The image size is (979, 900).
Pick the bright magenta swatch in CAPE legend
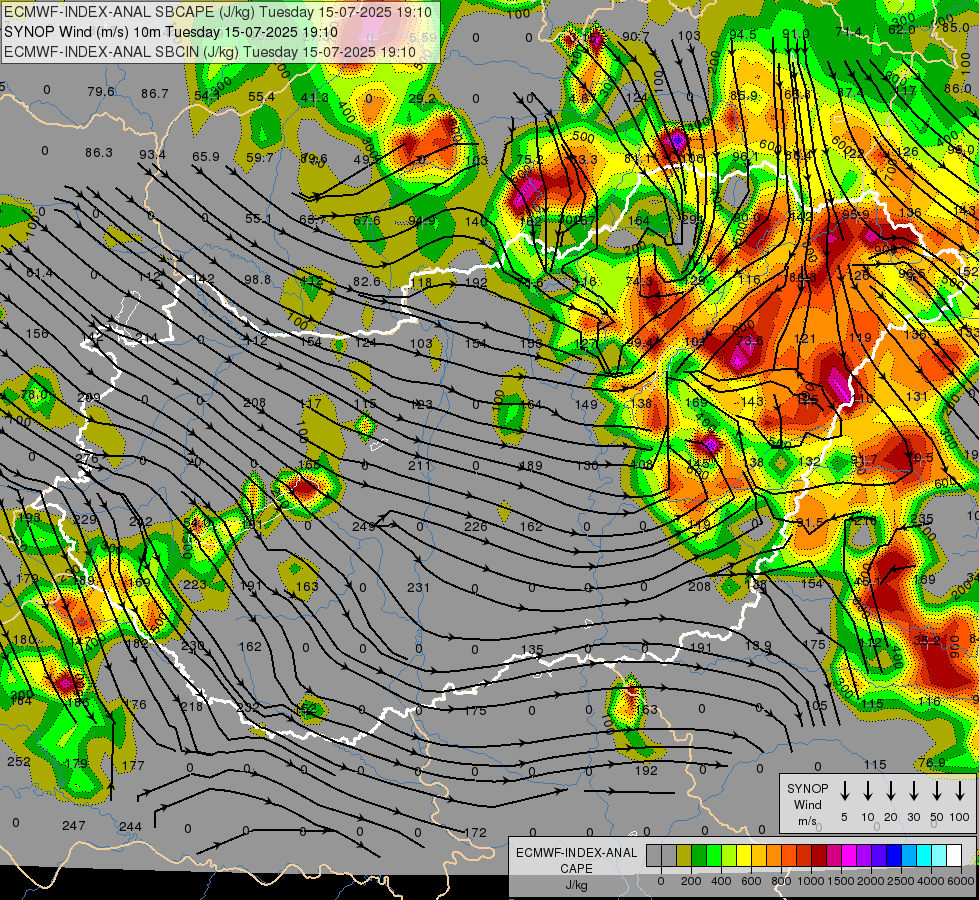point(849,855)
